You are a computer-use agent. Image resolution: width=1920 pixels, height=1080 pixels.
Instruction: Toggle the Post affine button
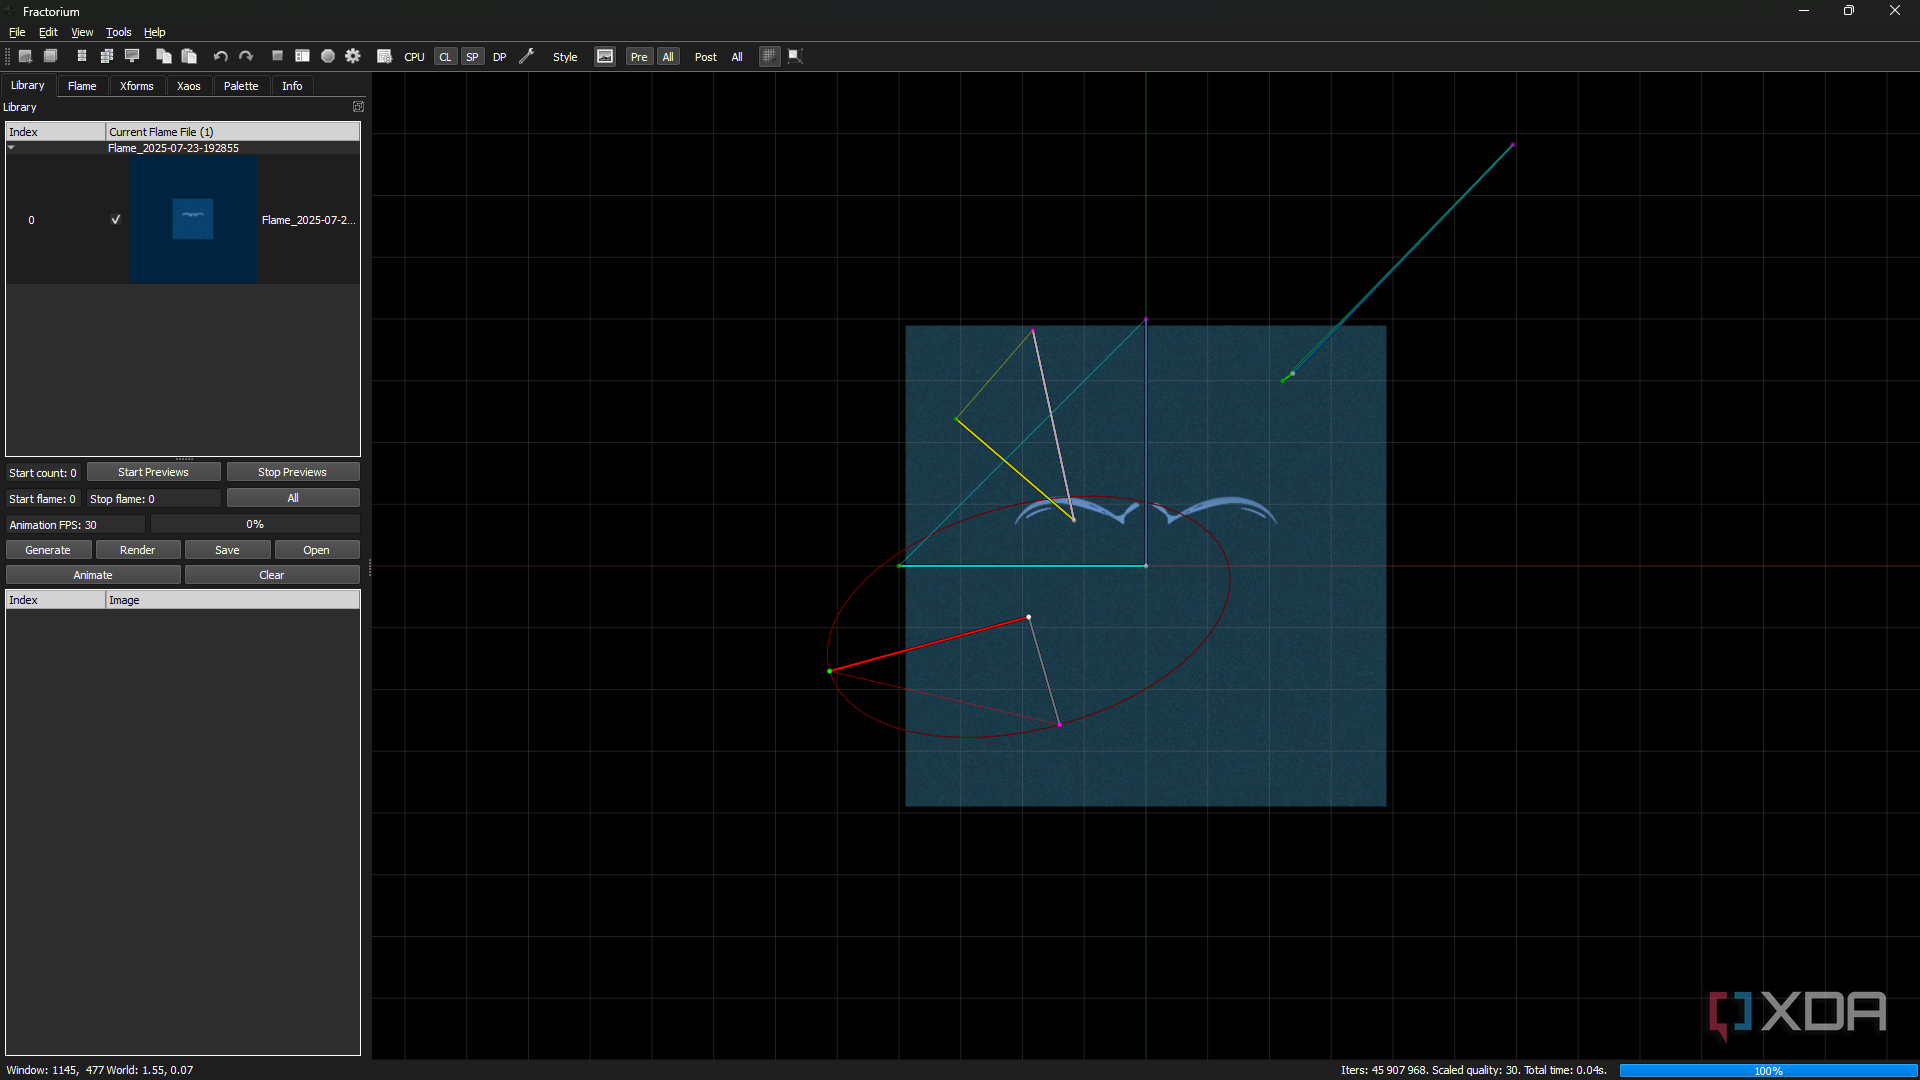tap(706, 57)
